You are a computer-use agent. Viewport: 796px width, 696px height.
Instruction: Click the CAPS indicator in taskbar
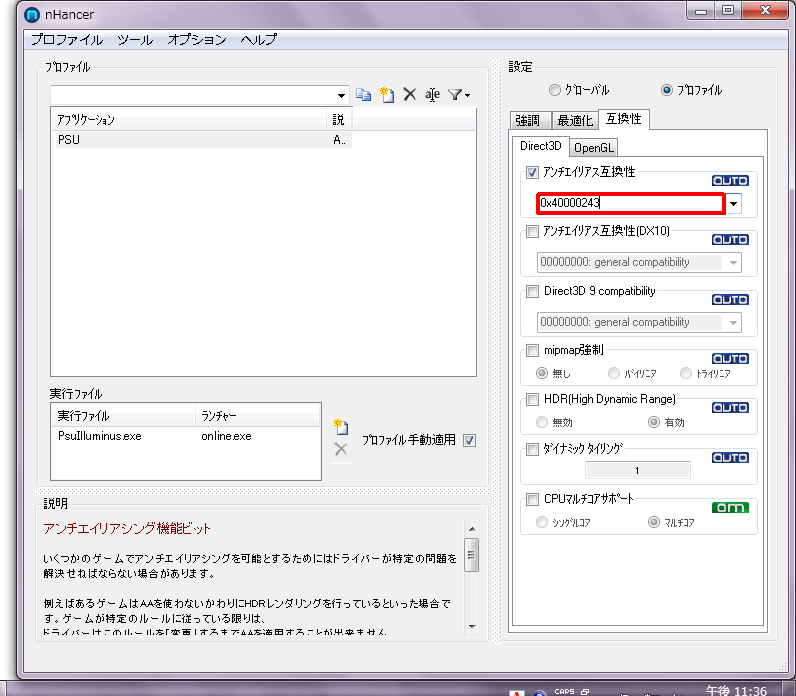565,691
